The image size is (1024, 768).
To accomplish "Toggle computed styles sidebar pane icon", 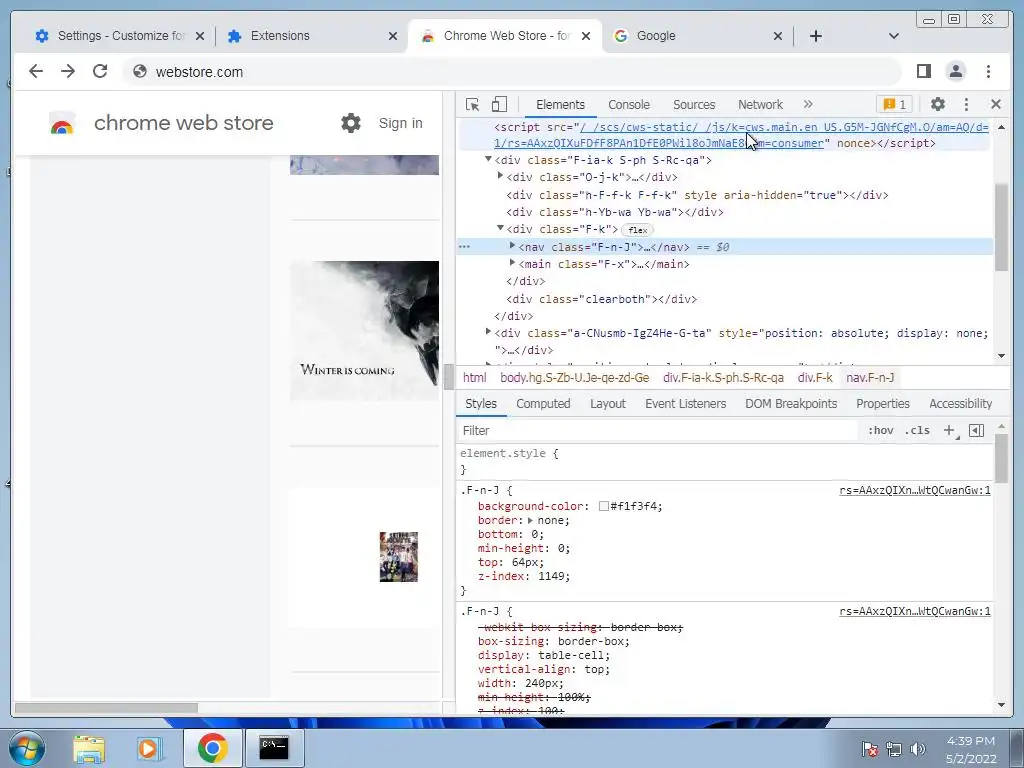I will tap(976, 430).
